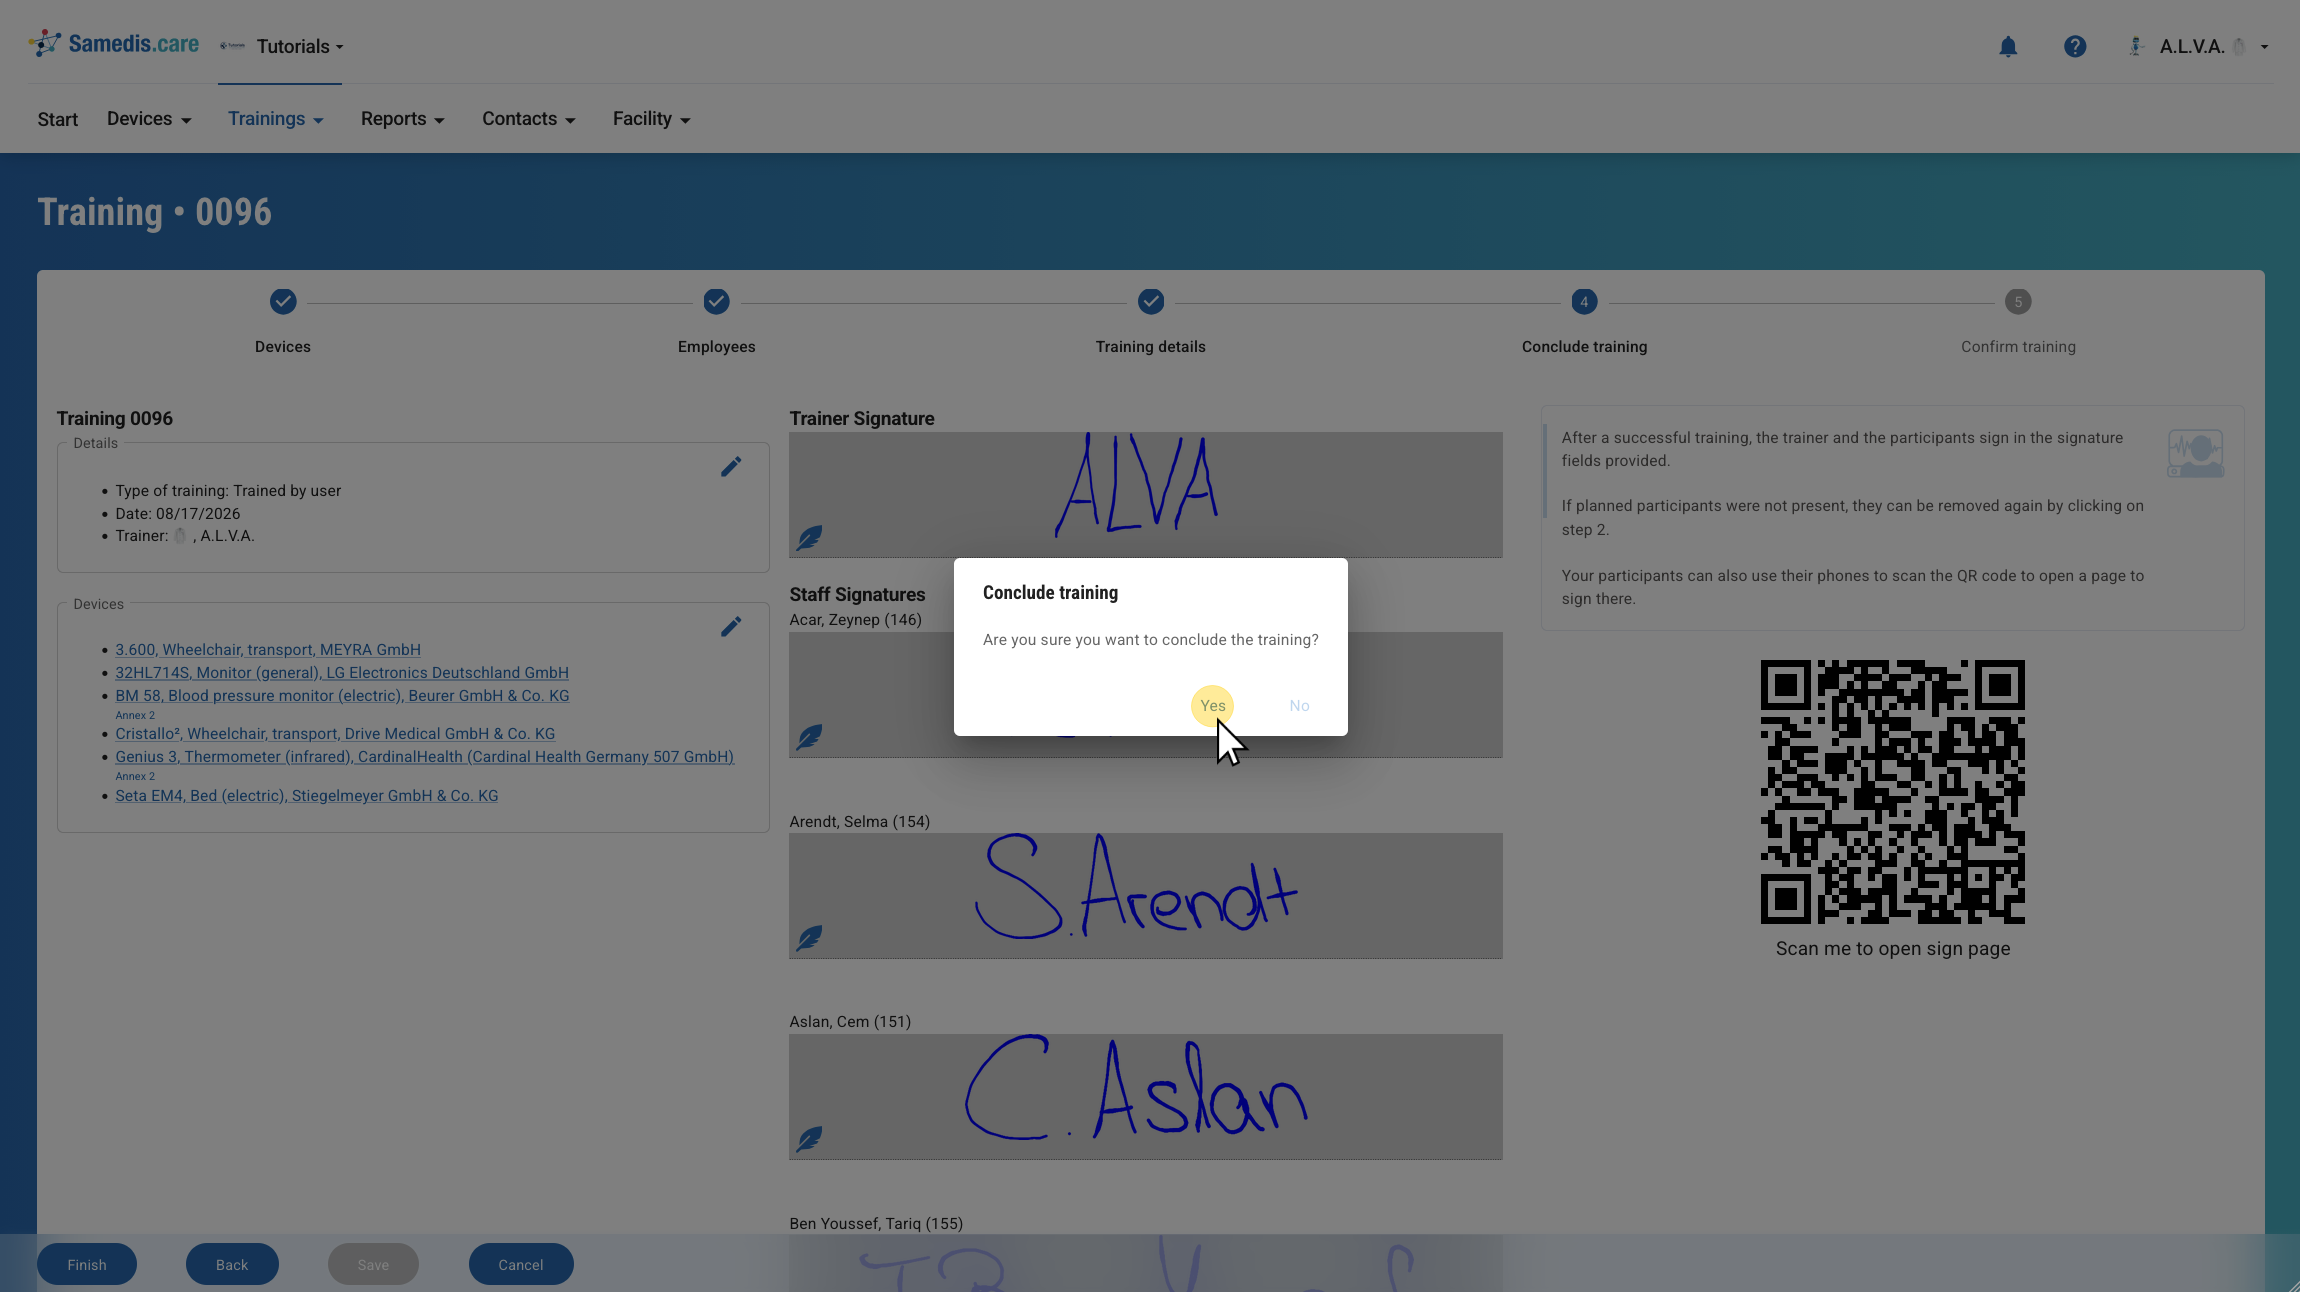The image size is (2300, 1292).
Task: Open the Genius 3 Thermometer device link
Action: point(425,757)
